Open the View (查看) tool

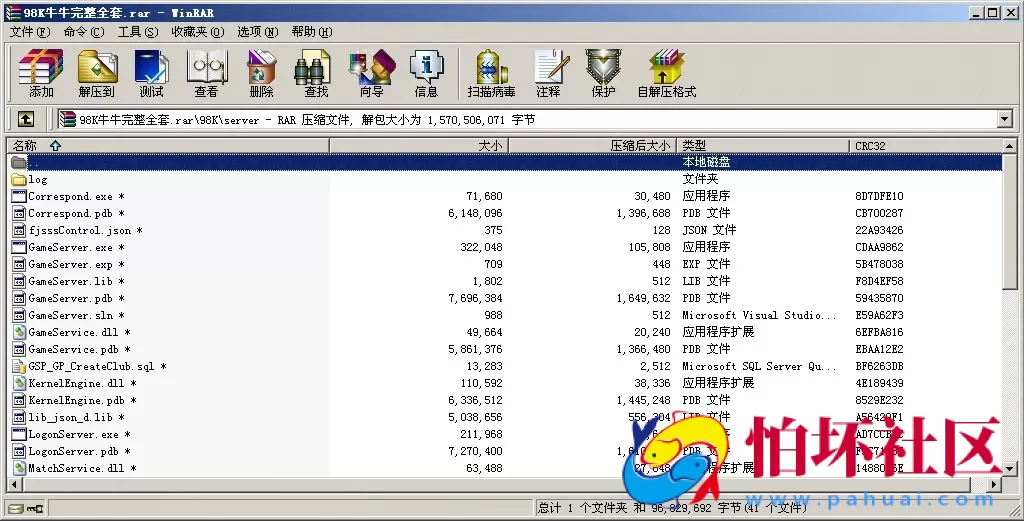[206, 72]
